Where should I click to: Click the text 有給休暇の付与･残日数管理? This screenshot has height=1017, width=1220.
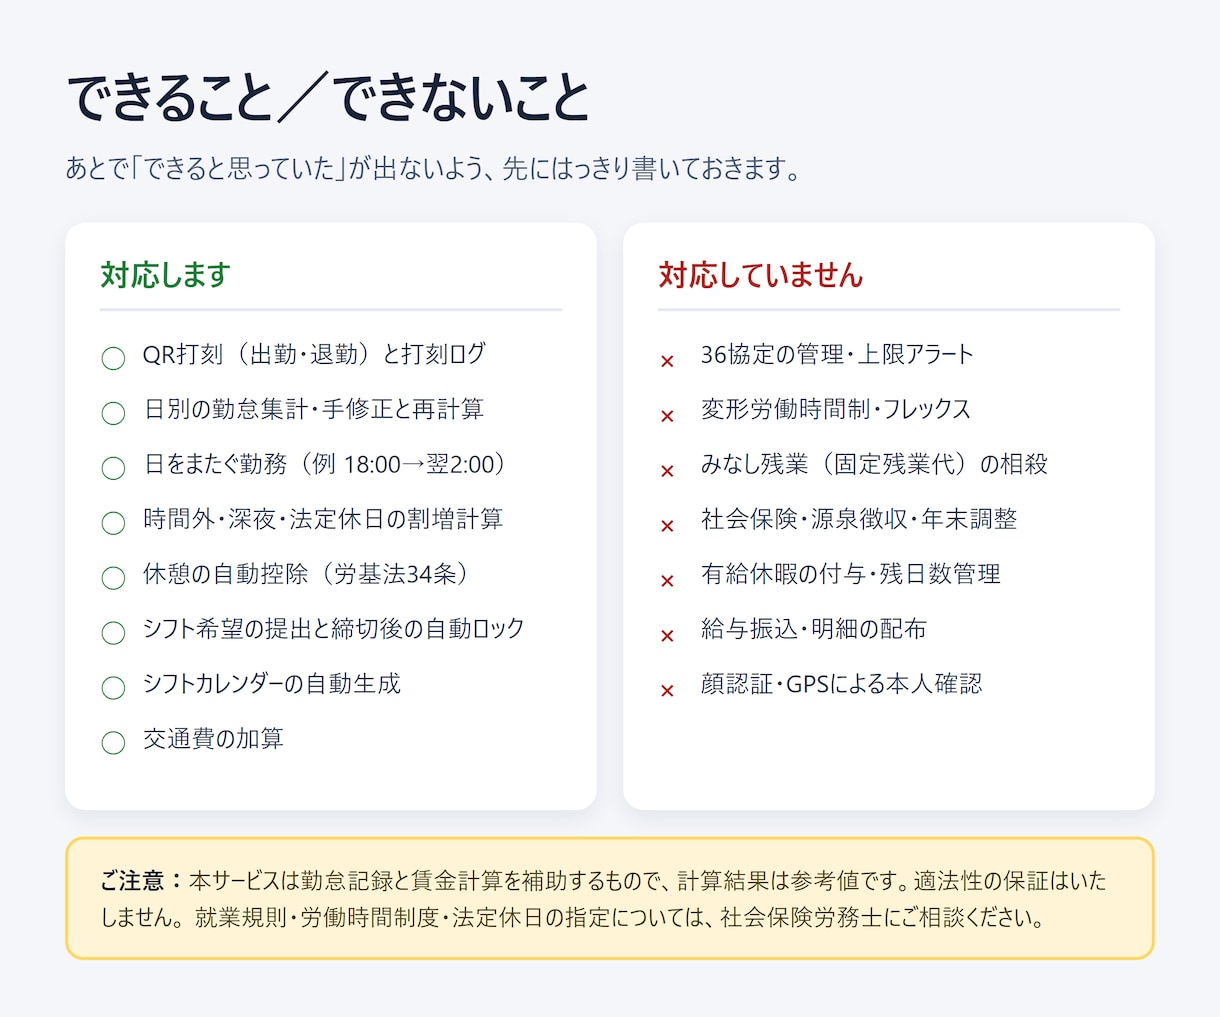(x=851, y=574)
